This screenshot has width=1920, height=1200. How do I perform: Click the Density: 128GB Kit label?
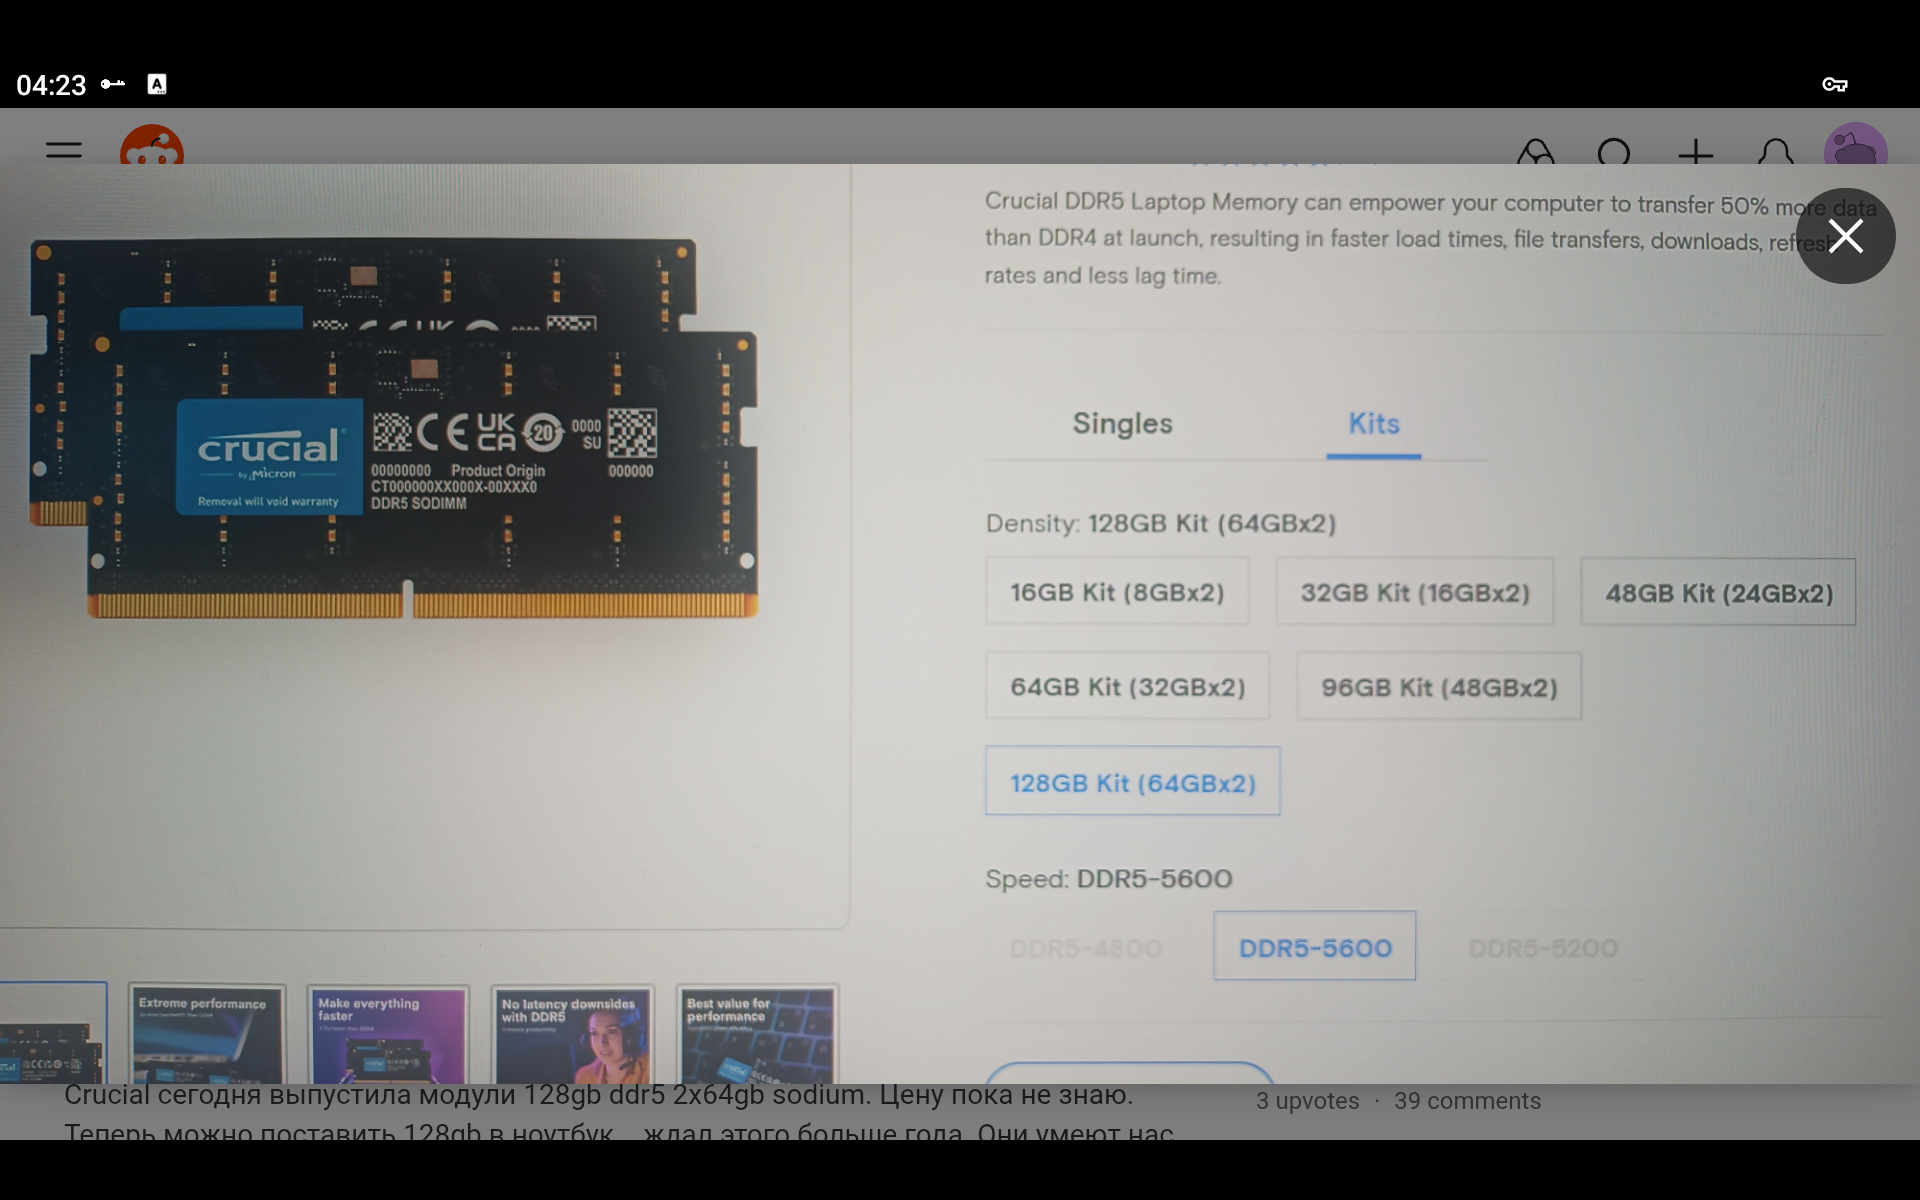tap(1160, 523)
